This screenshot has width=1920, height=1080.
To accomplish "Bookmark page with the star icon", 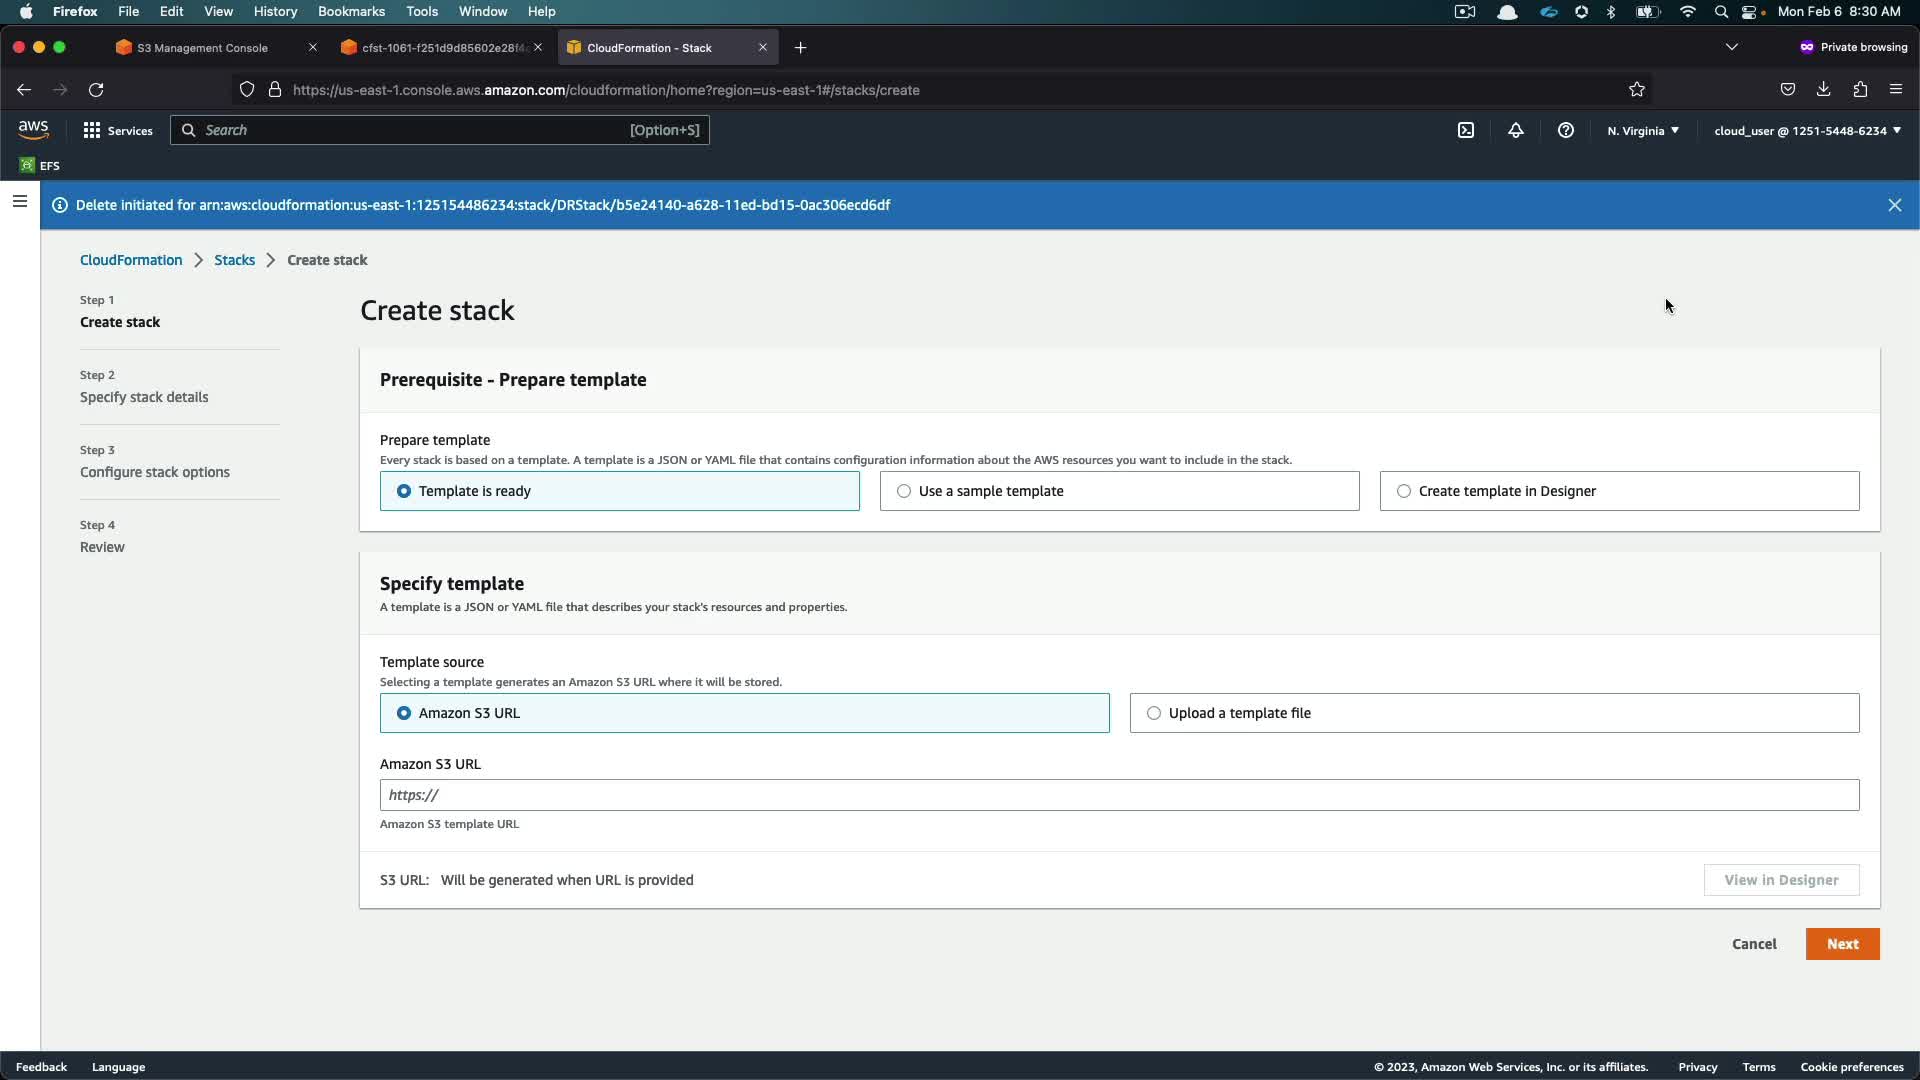I will pos(1637,90).
